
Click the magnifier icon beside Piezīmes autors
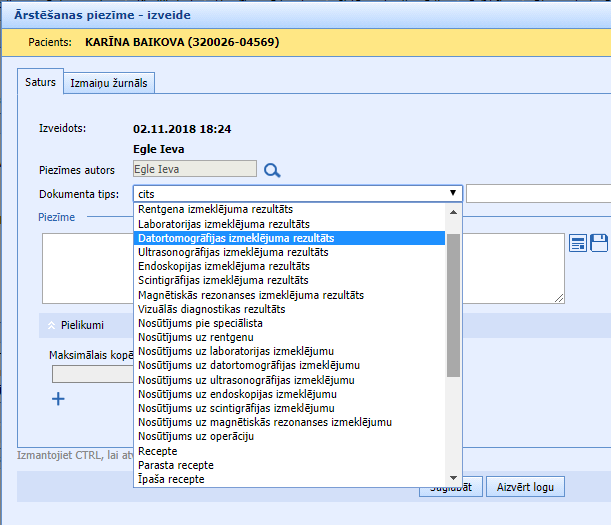click(272, 170)
